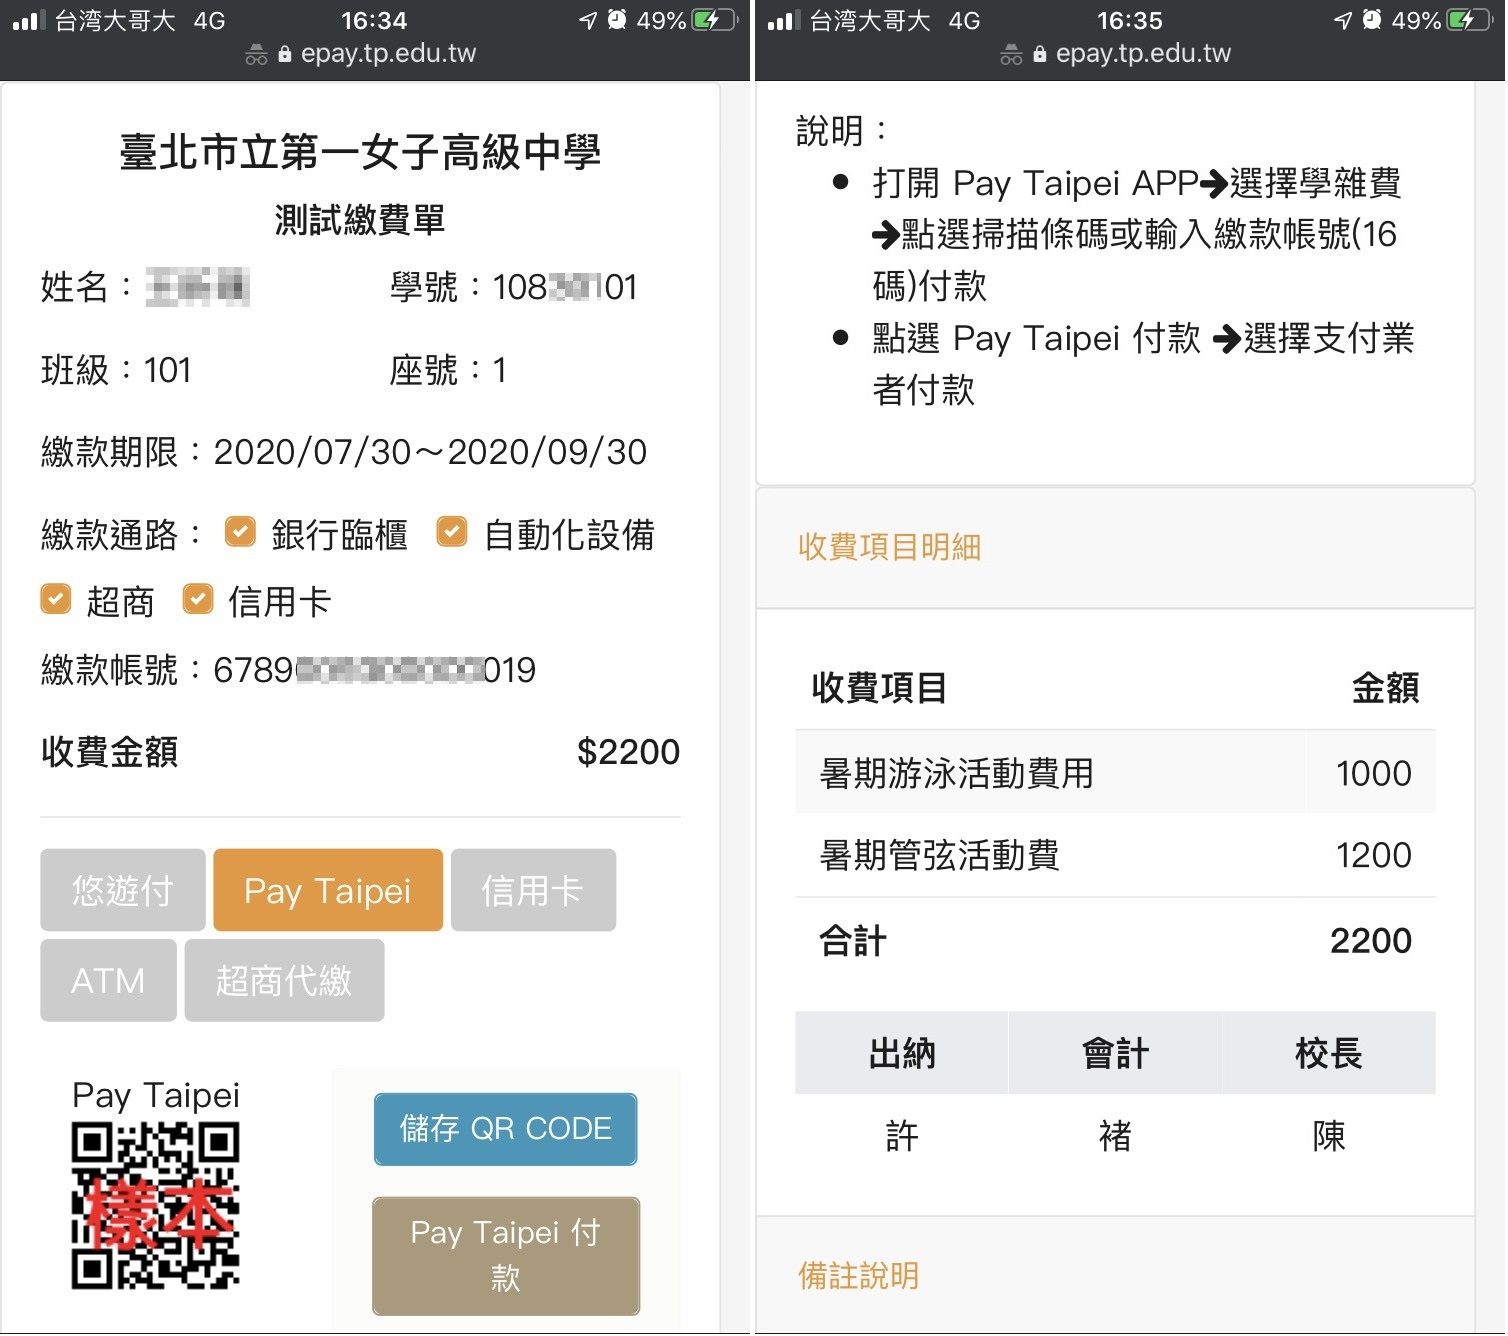Tap the 校長 column header
The height and width of the screenshot is (1336, 1508).
point(1329,1054)
